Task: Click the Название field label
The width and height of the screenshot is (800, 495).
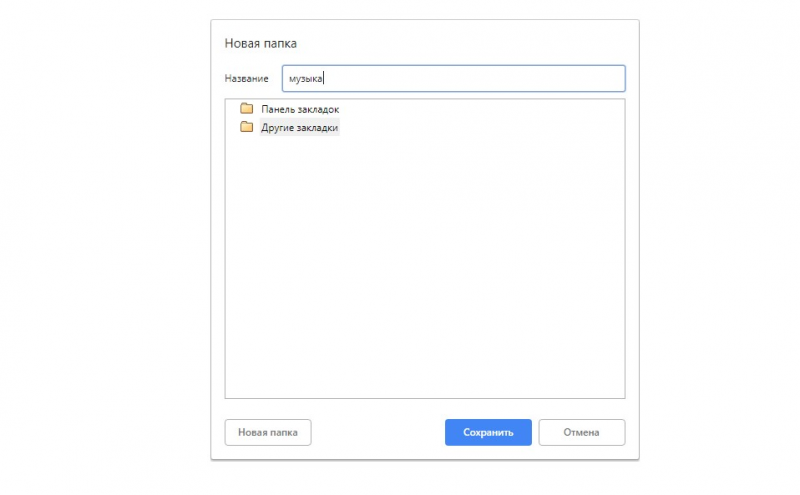Action: pos(246,79)
